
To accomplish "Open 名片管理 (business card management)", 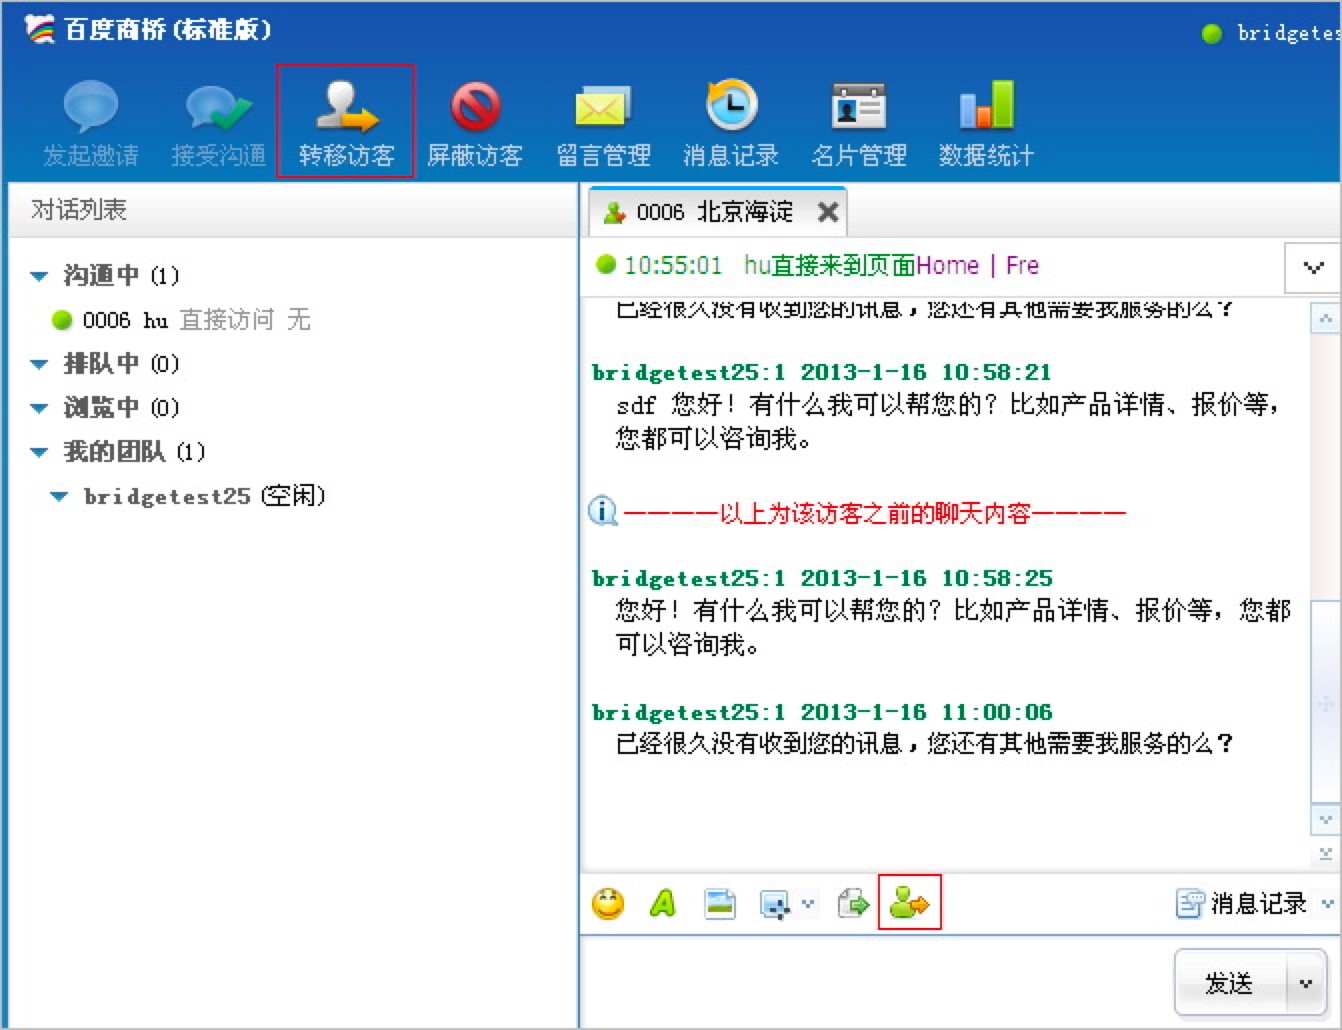I will tap(858, 120).
